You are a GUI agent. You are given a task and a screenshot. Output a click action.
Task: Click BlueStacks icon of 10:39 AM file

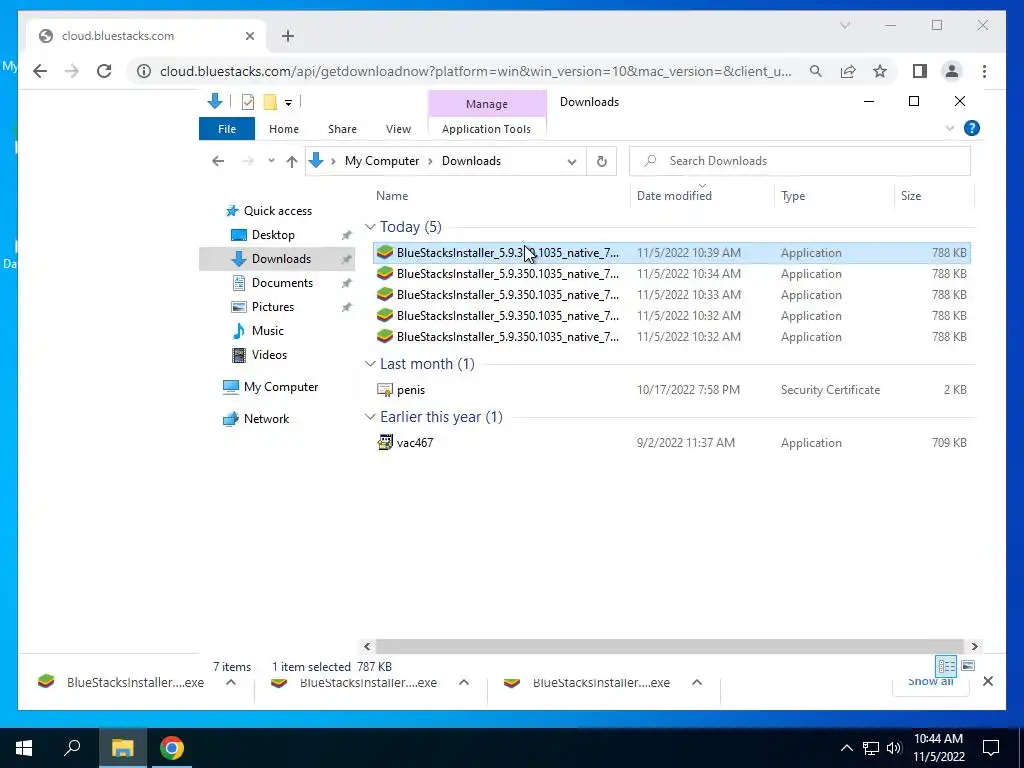(x=385, y=253)
